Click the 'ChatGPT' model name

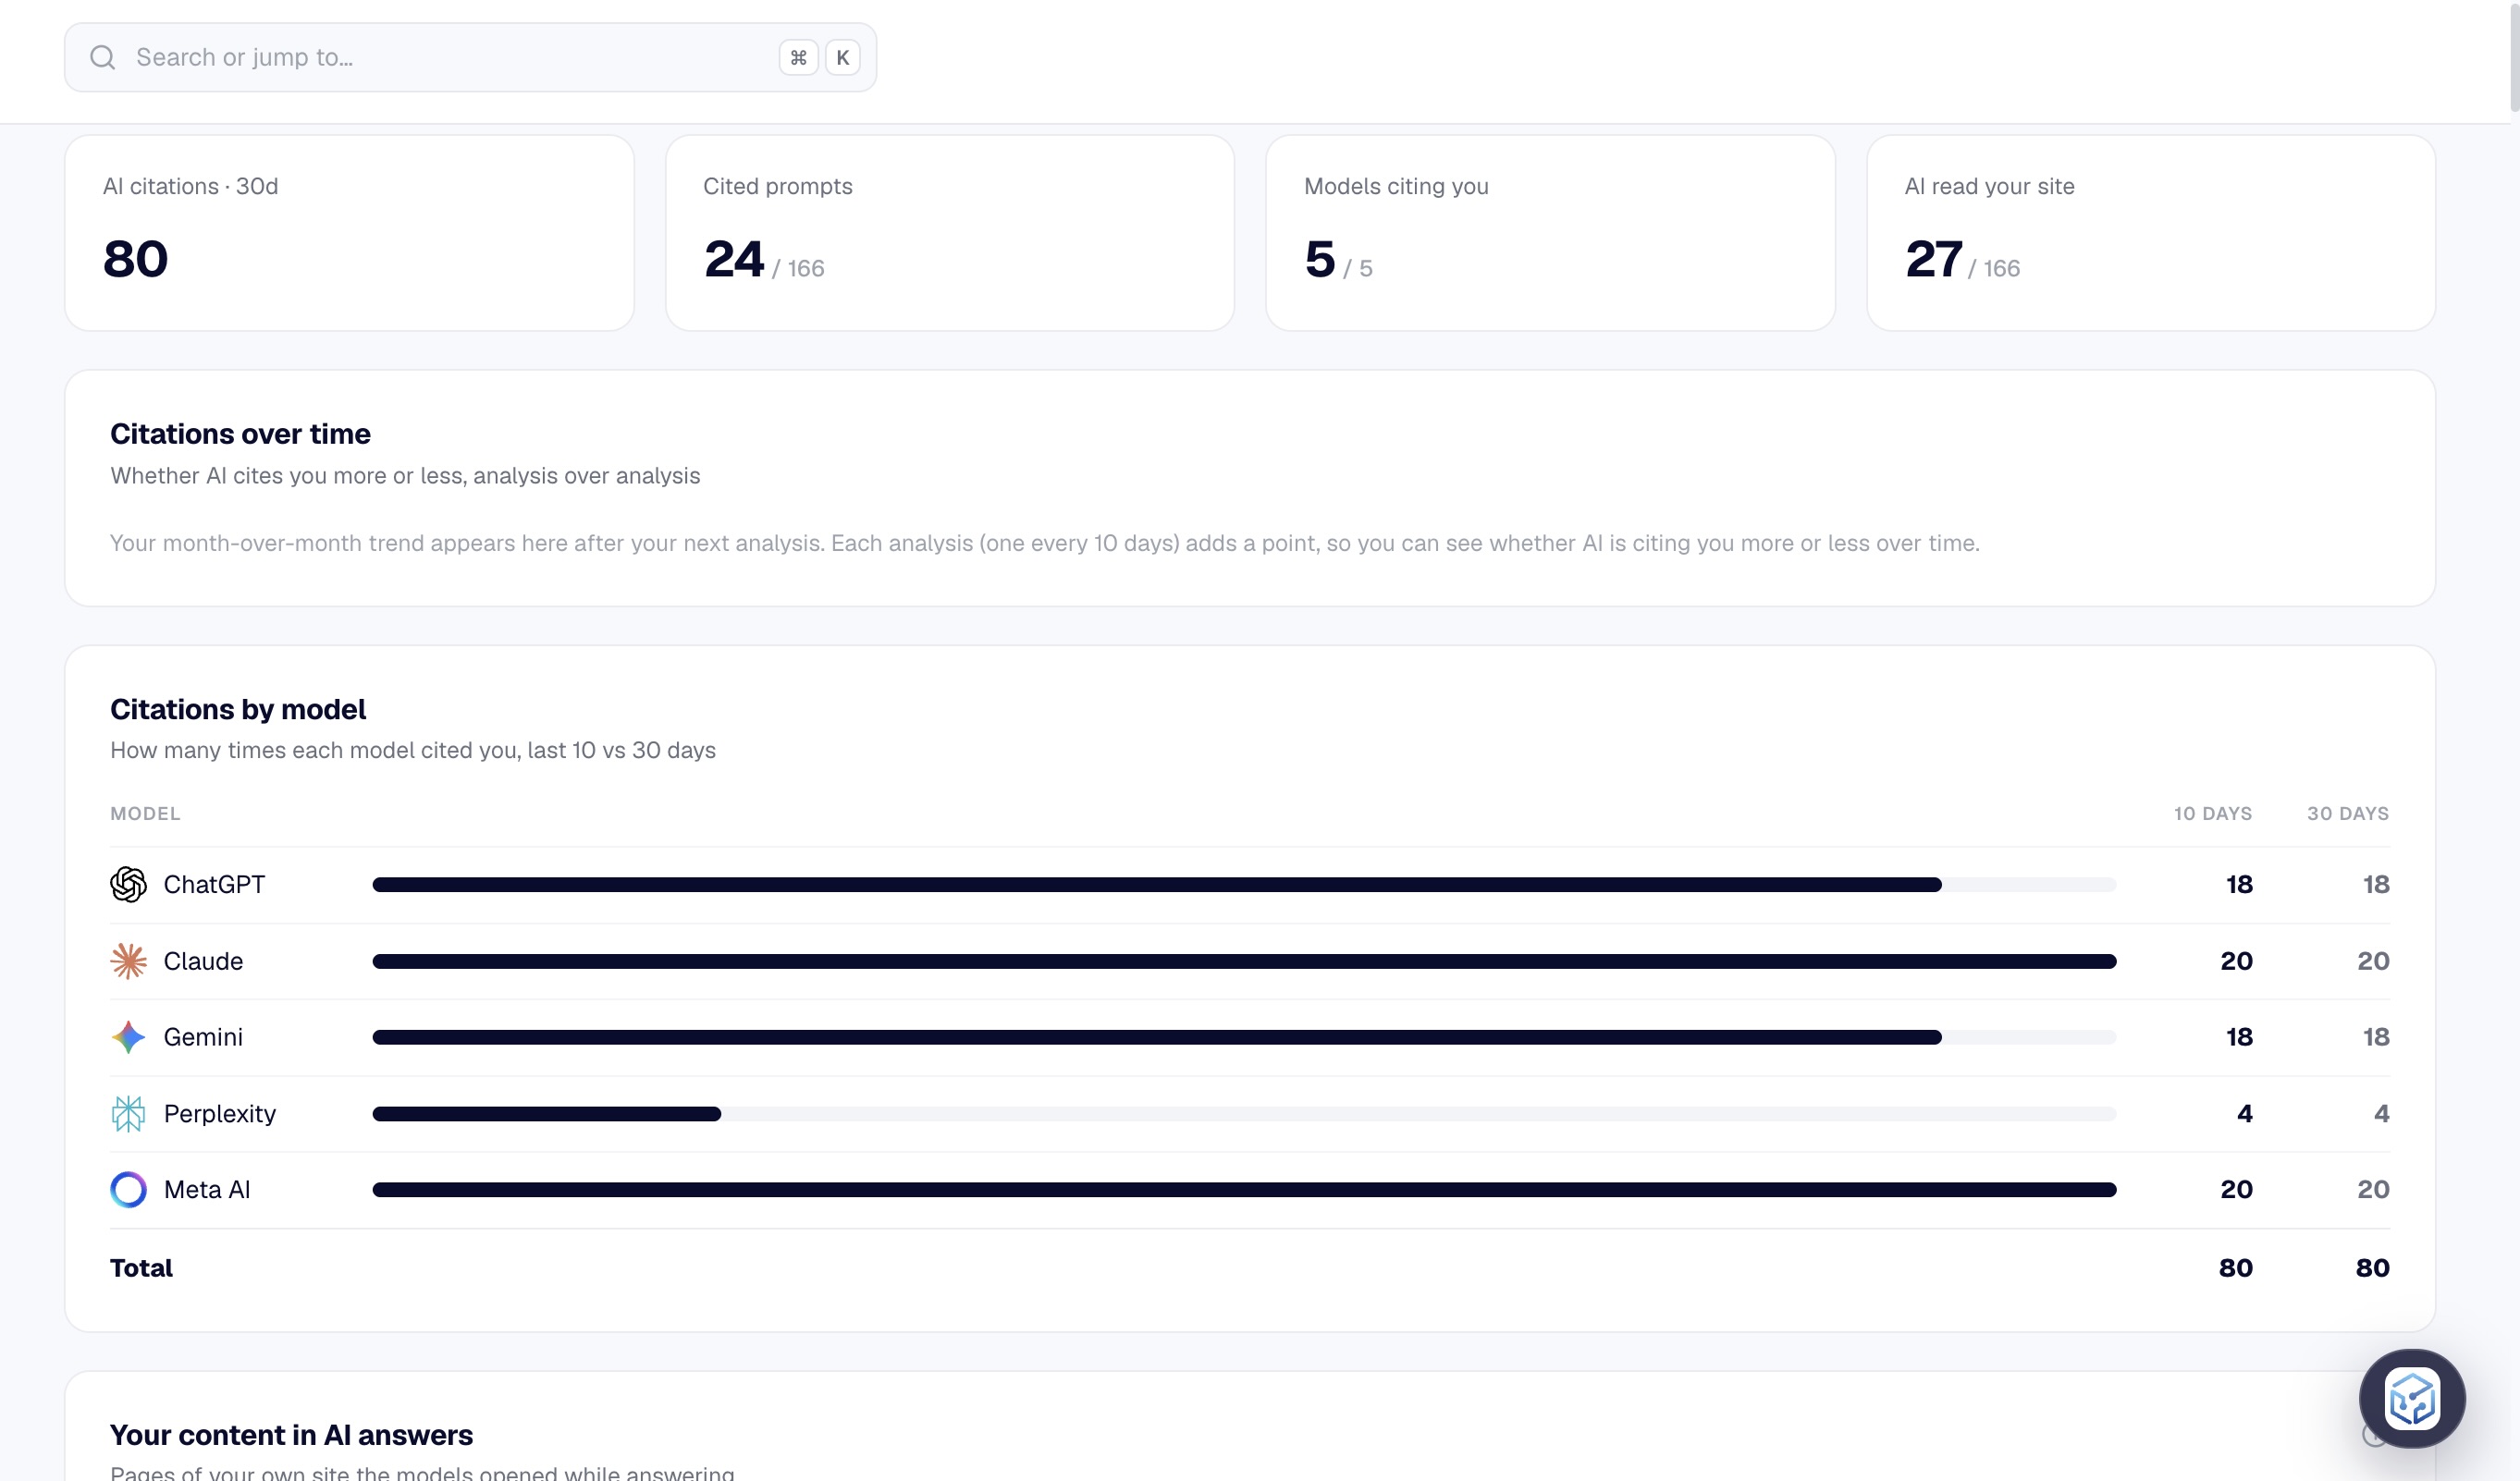[214, 885]
